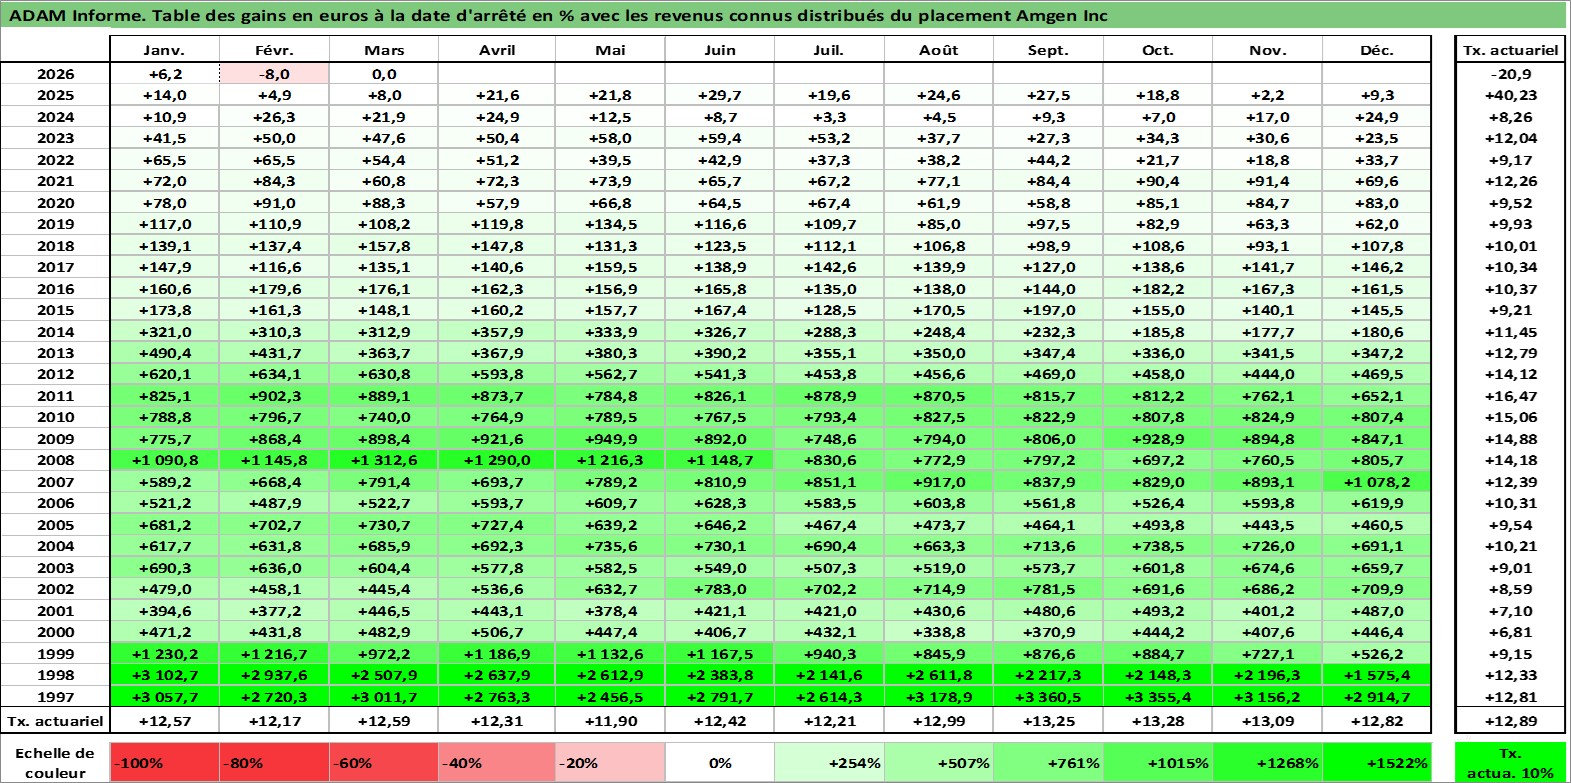Select the 2016 row label
This screenshot has width=1571, height=783.
pos(55,289)
